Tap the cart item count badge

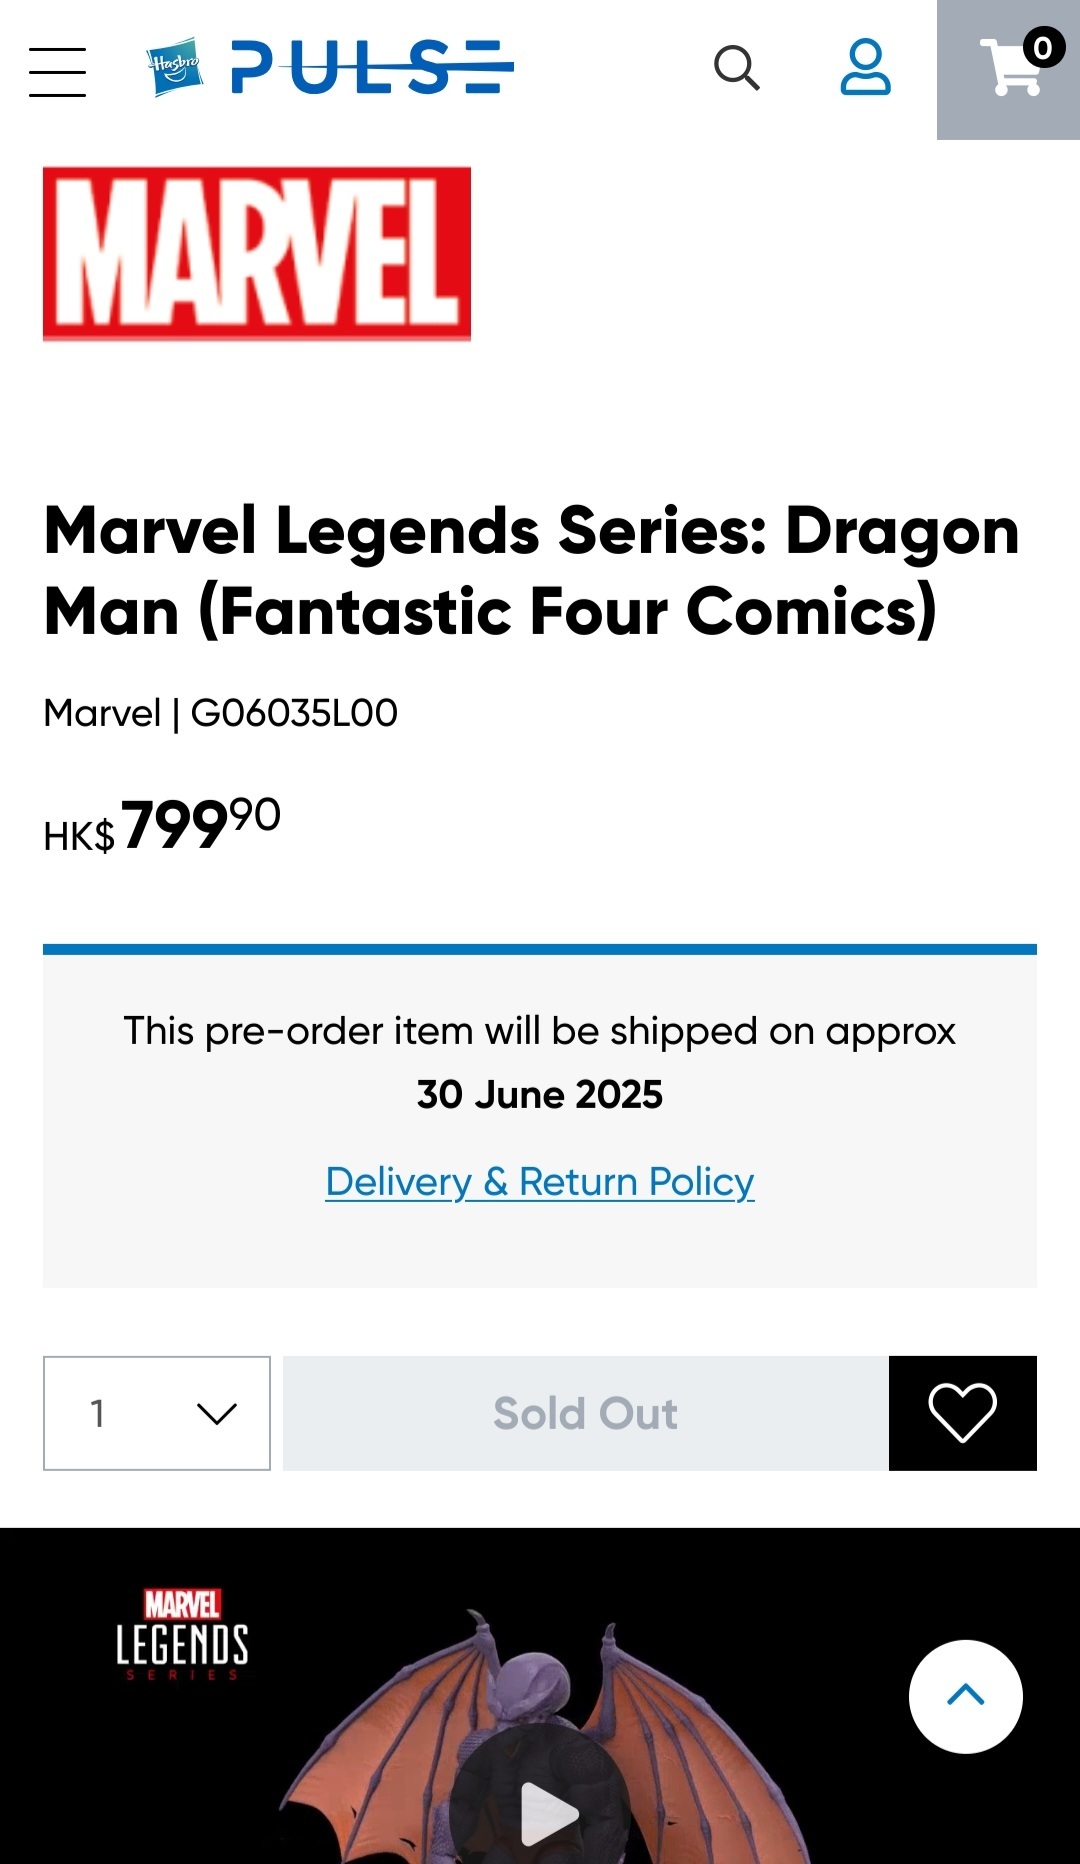(x=1043, y=47)
